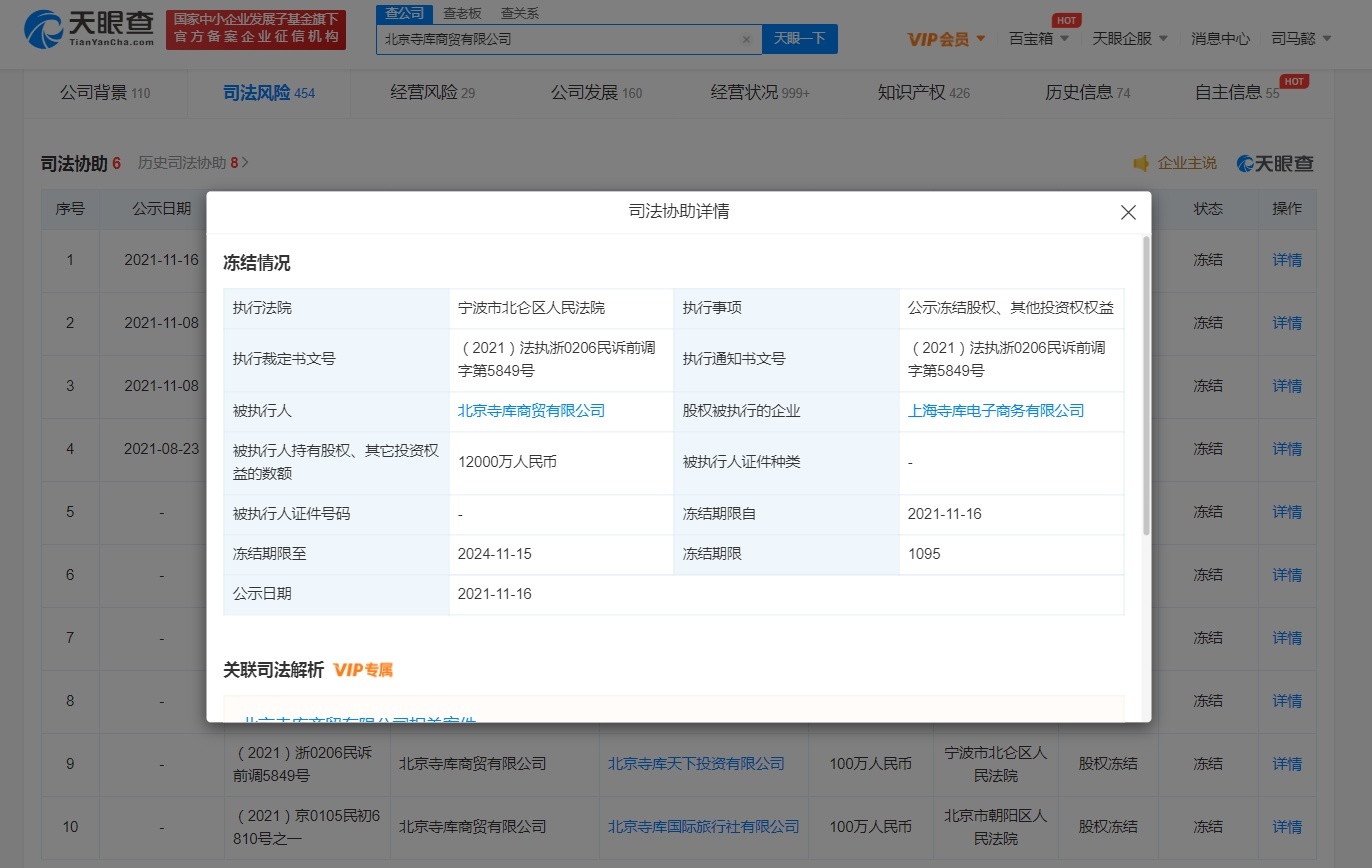Viewport: 1372px width, 868px height.
Task: Open 上海寺库电子商务有限公司 link in dialog
Action: coord(996,411)
